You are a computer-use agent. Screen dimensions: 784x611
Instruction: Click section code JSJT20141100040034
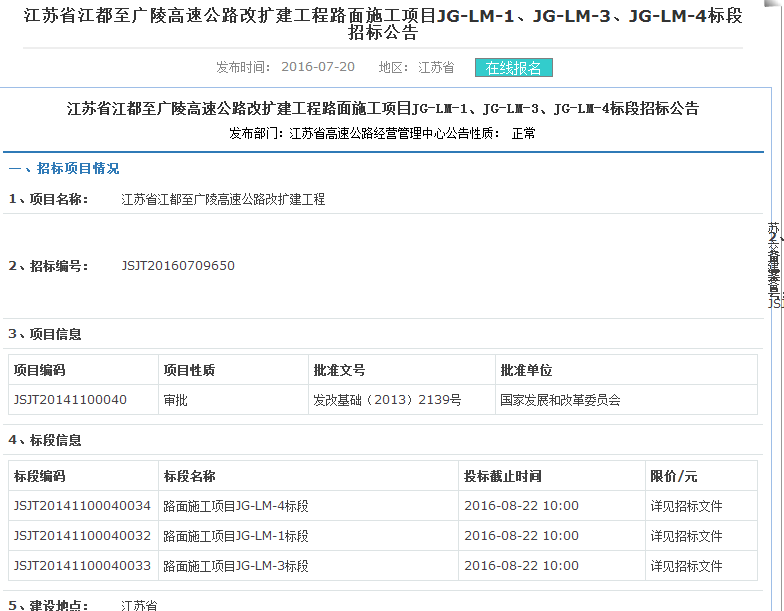tap(82, 506)
